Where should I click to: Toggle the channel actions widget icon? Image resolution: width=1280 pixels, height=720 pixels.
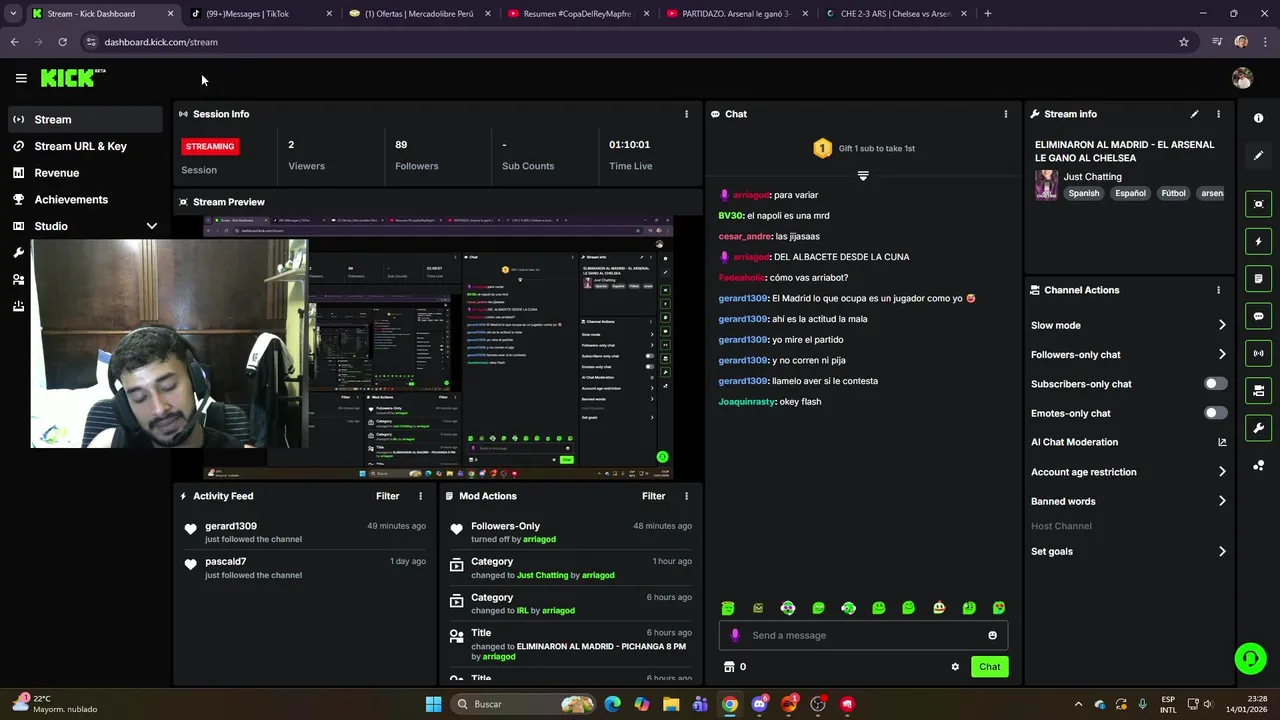pyautogui.click(x=1258, y=390)
